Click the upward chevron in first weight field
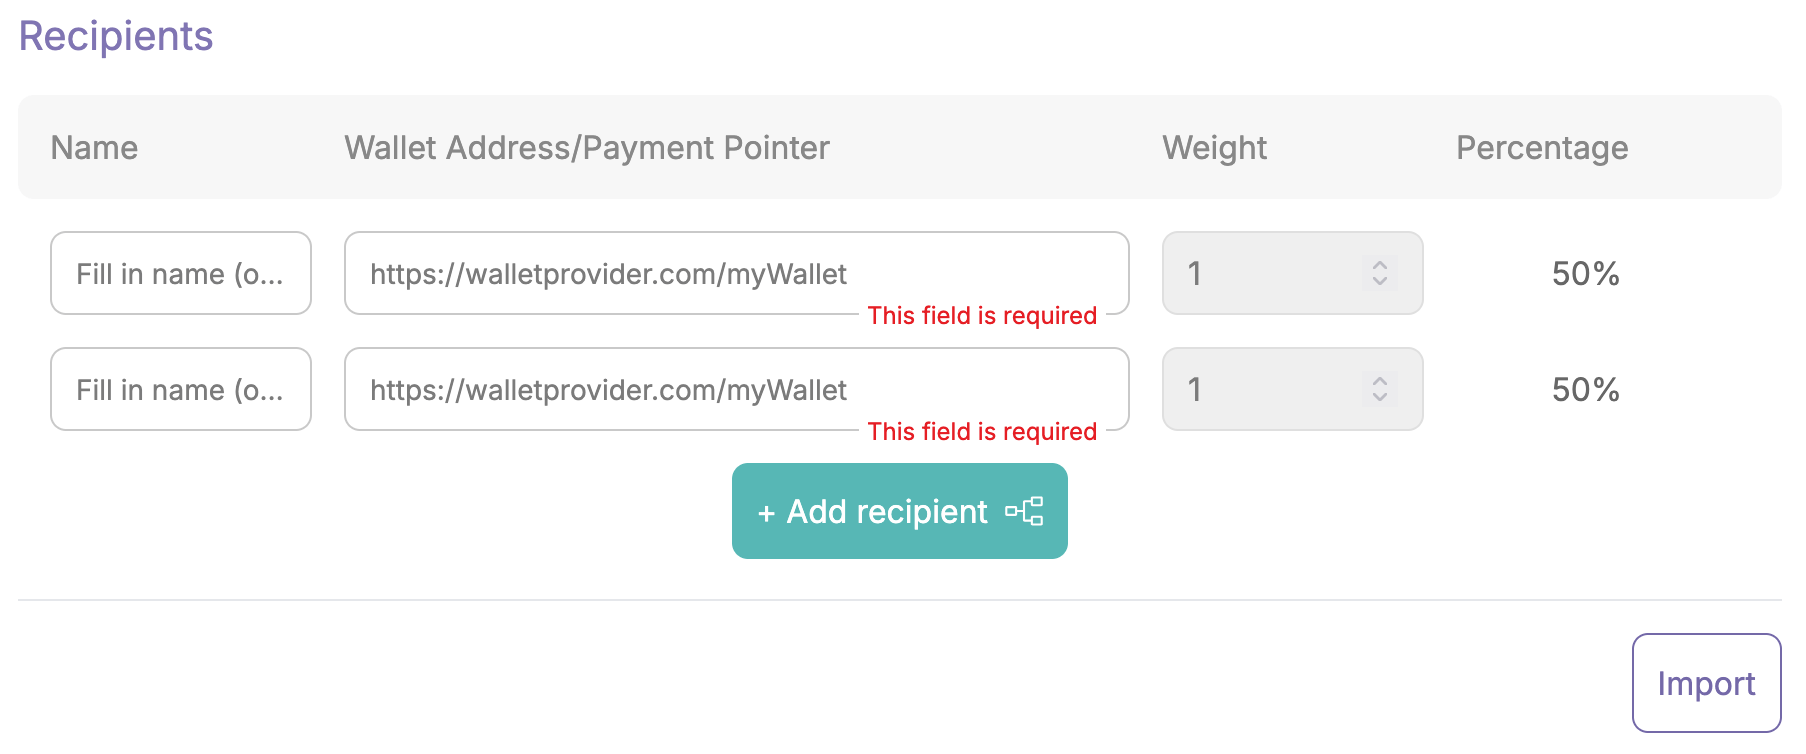Screen dimensions: 1806x754 click(1379, 265)
